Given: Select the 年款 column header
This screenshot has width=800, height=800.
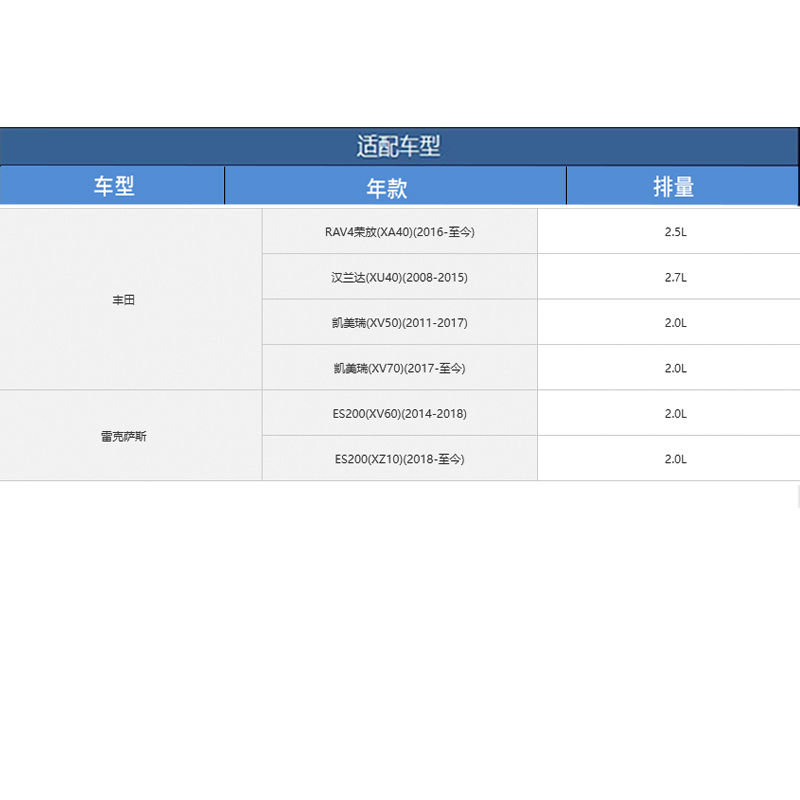Looking at the screenshot, I should [395, 187].
